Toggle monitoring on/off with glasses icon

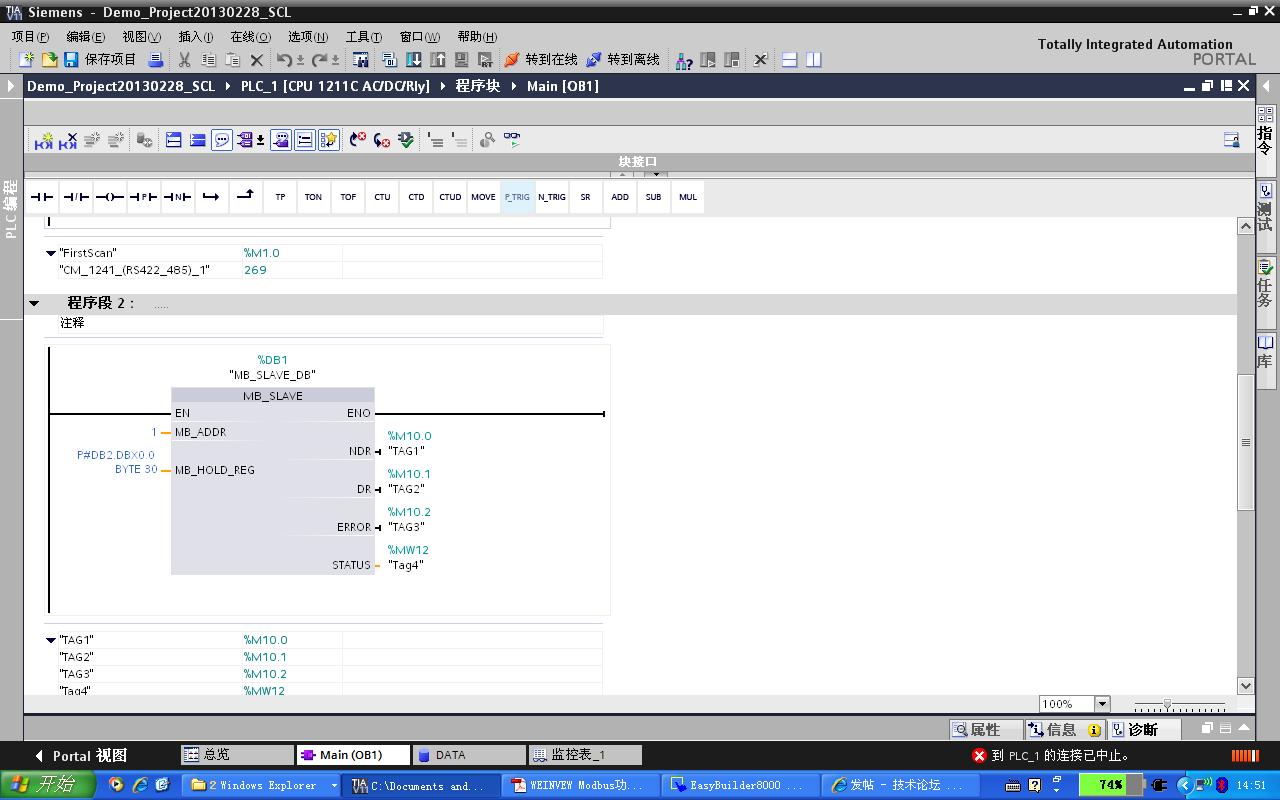coord(512,140)
